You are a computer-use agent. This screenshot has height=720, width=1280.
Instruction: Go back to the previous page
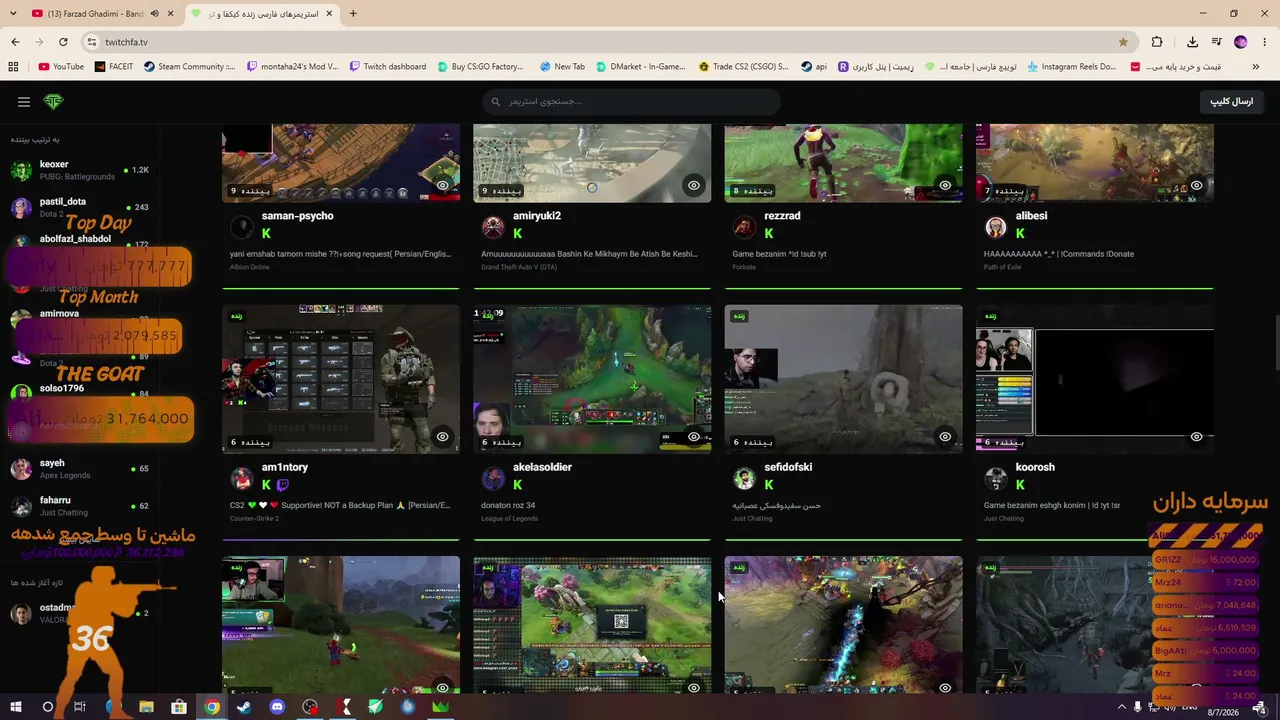(15, 42)
